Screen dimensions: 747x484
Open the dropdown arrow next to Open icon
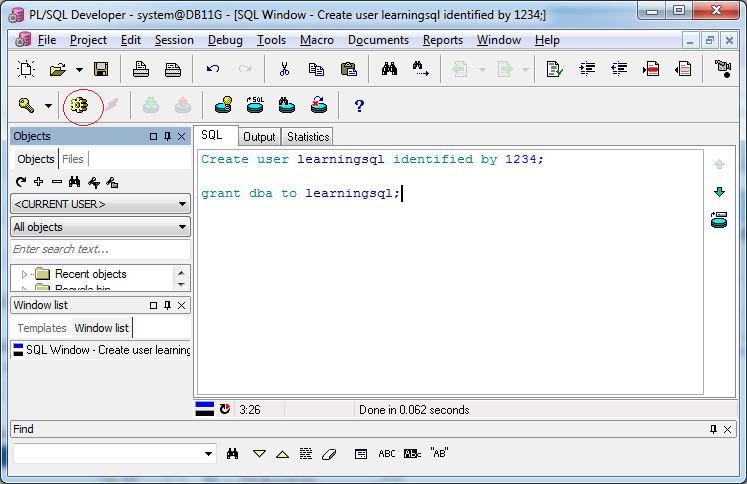point(79,70)
